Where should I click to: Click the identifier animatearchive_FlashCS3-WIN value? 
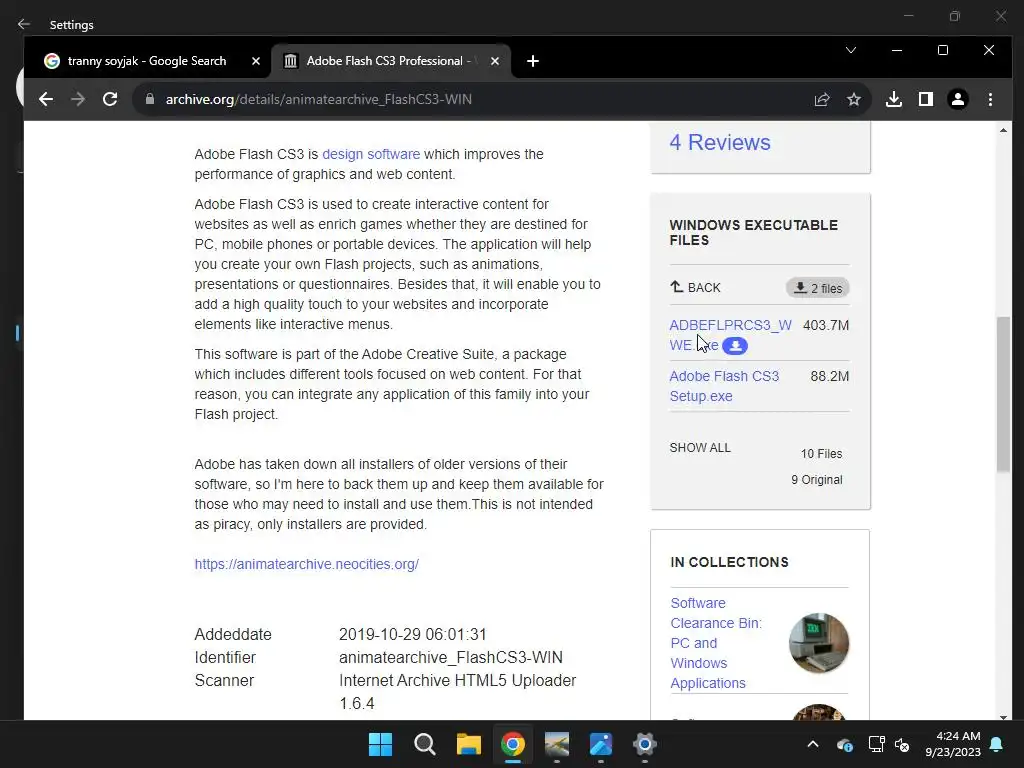451,657
